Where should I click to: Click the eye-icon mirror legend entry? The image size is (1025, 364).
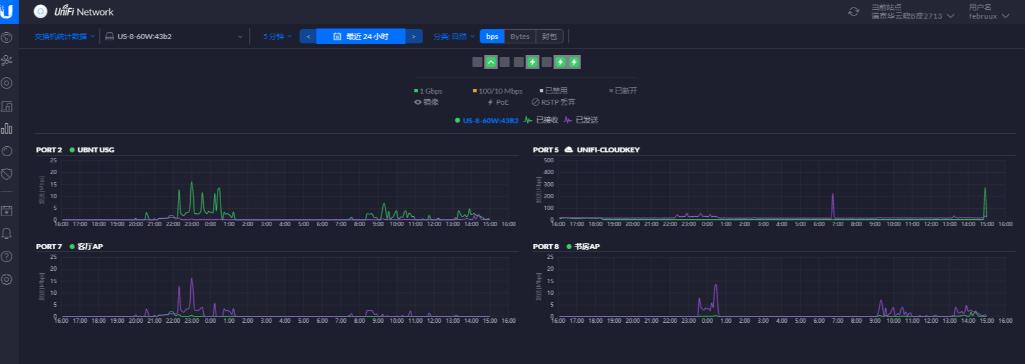click(426, 102)
